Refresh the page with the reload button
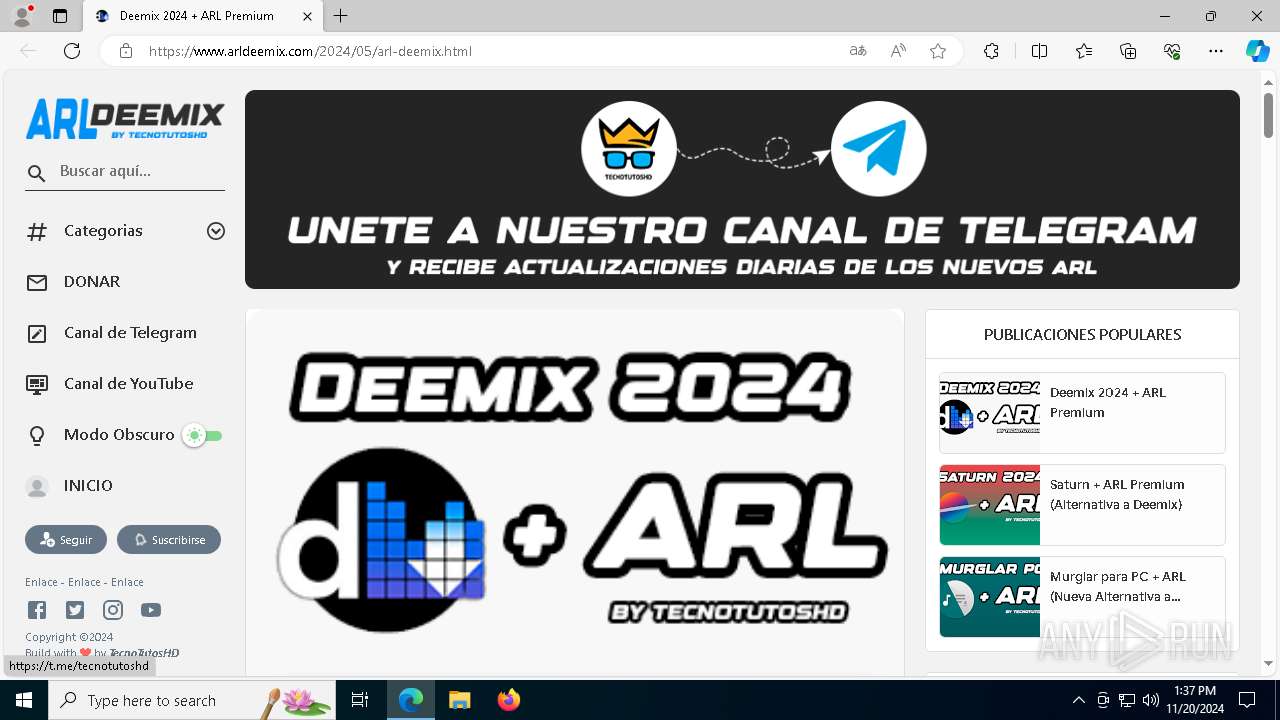This screenshot has width=1280, height=720. point(72,51)
